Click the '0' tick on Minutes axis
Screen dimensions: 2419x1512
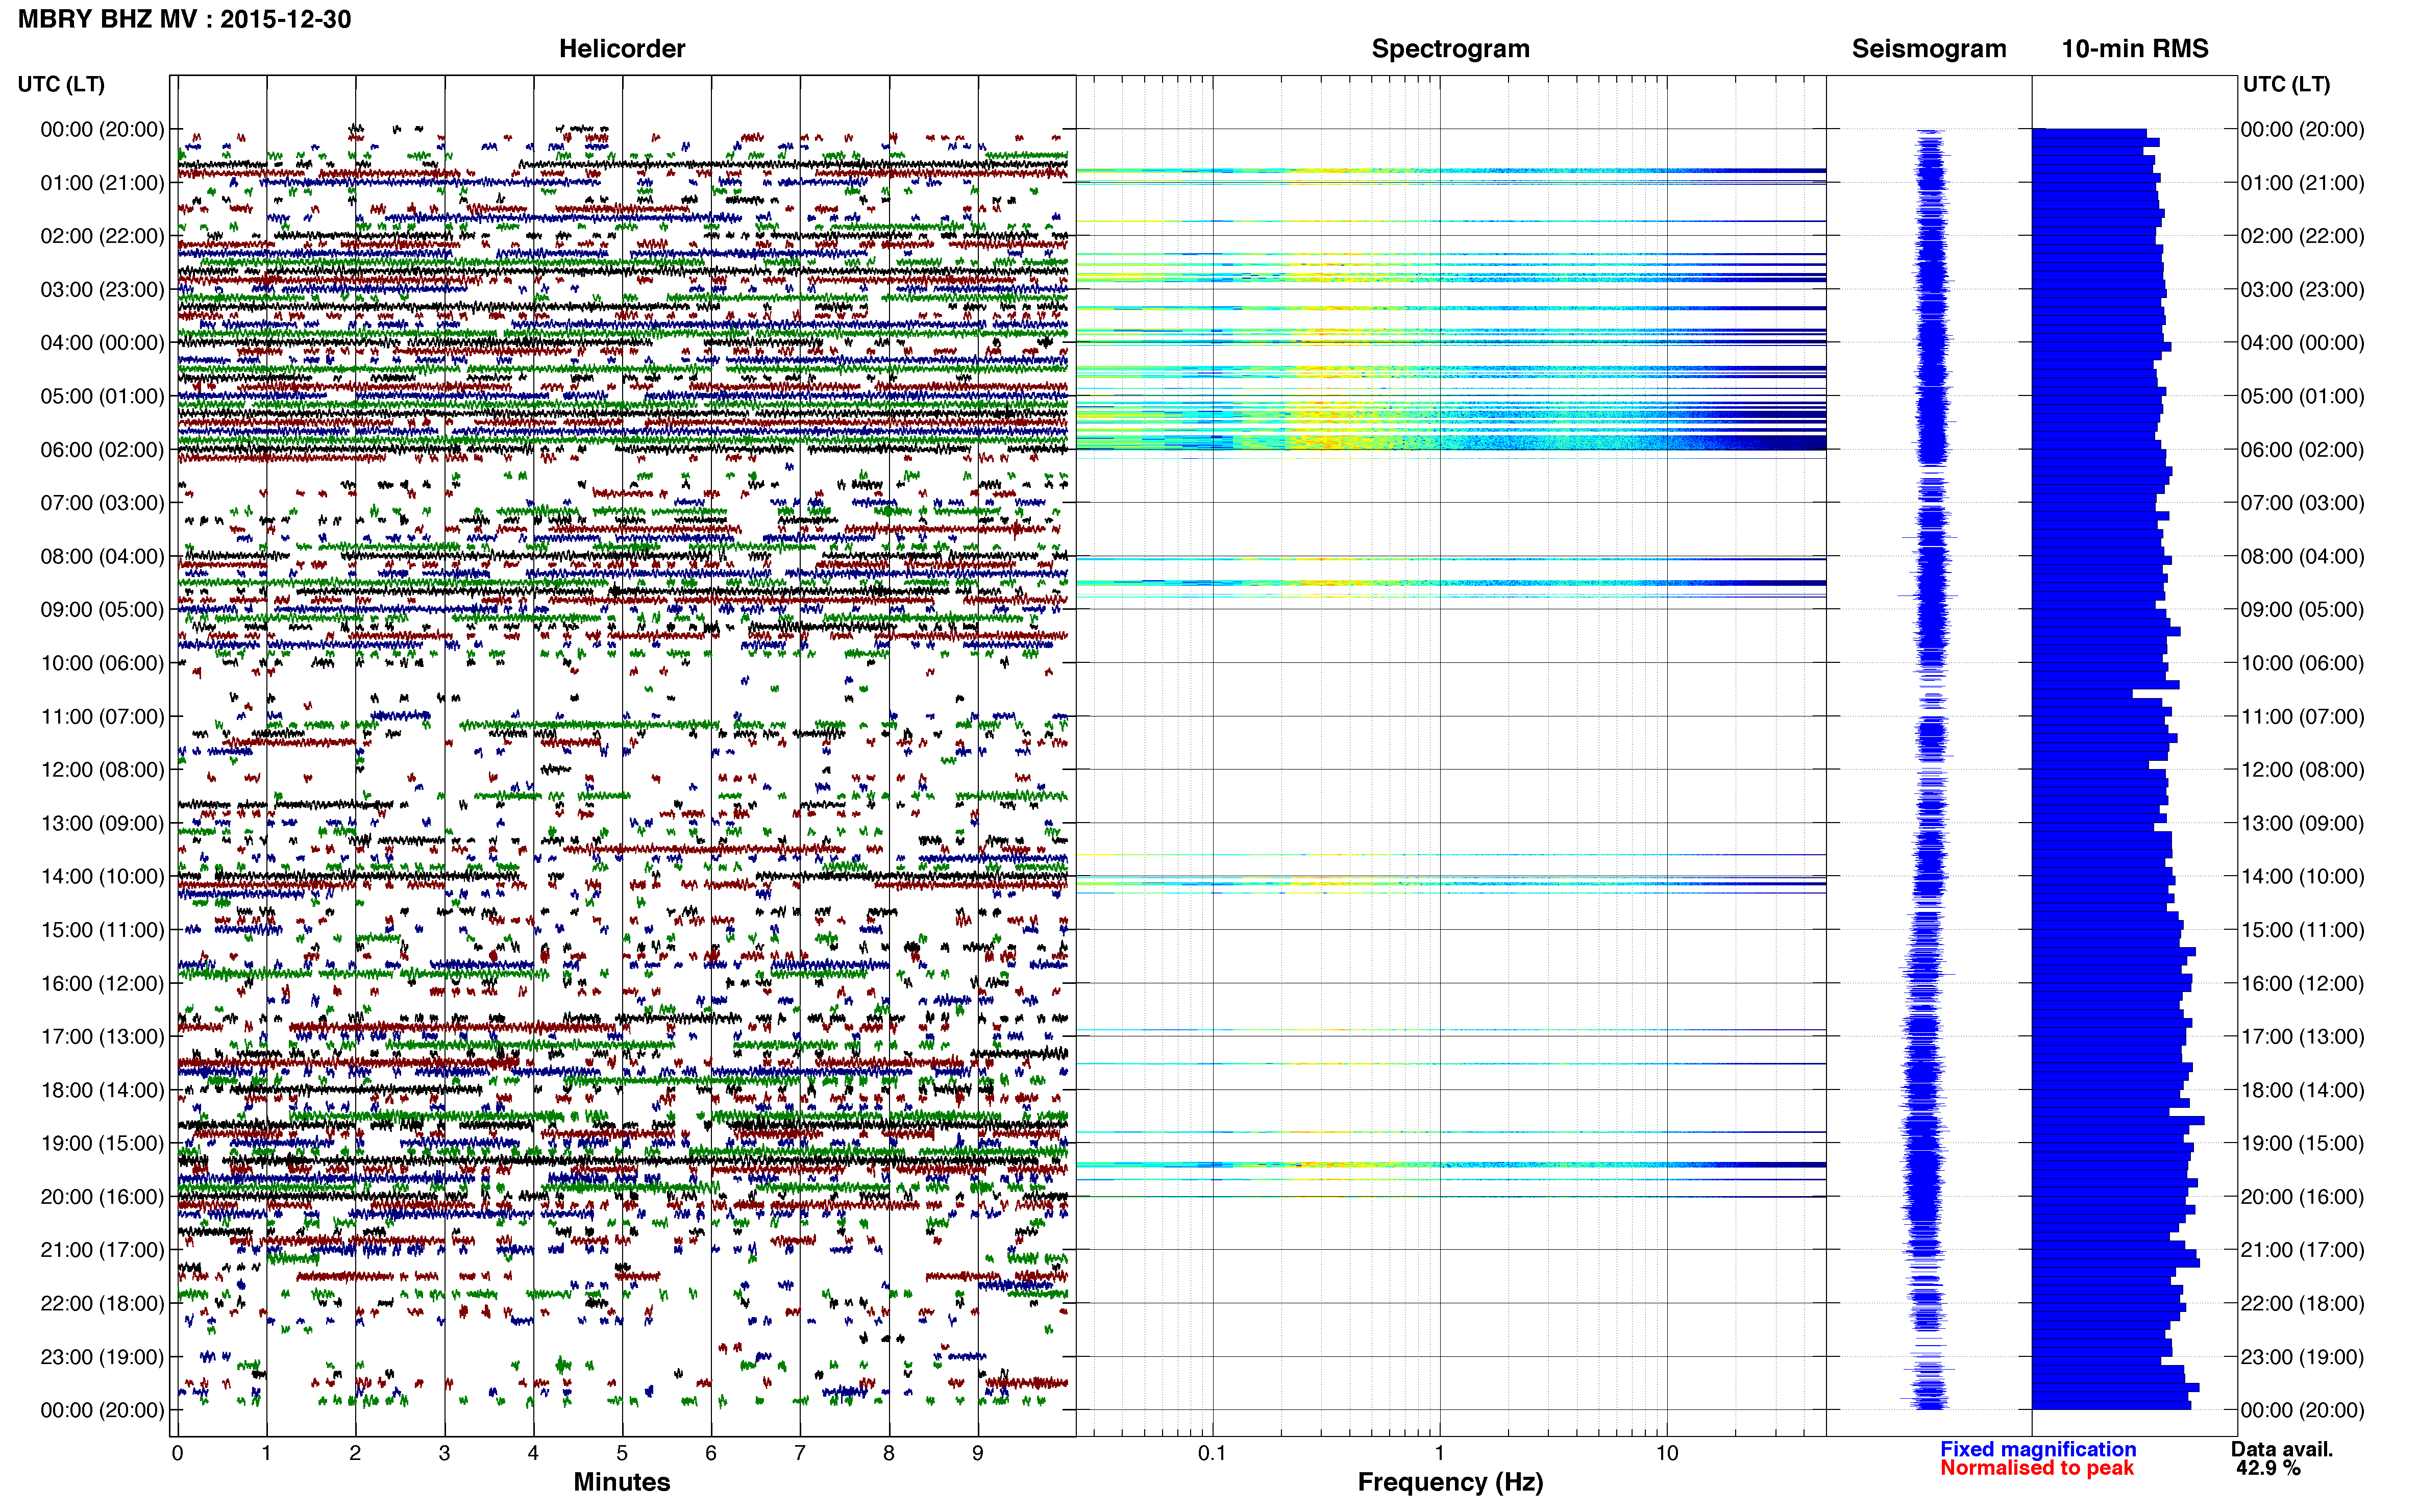tap(177, 1453)
